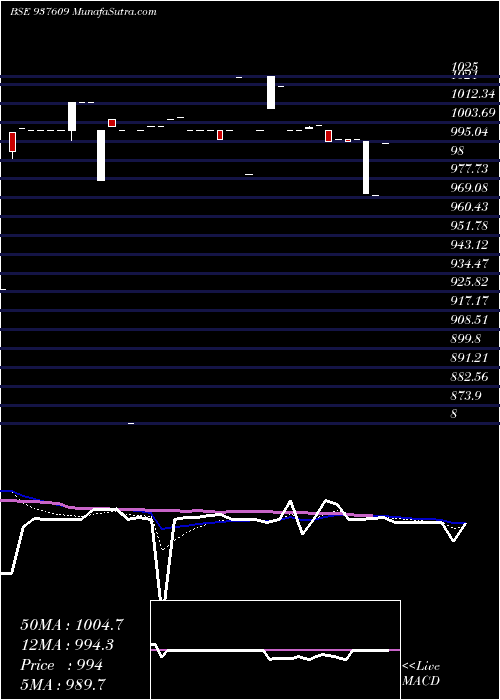Click the 977.73 price axis label
Viewport: 500px width, 700px height.
tap(470, 170)
